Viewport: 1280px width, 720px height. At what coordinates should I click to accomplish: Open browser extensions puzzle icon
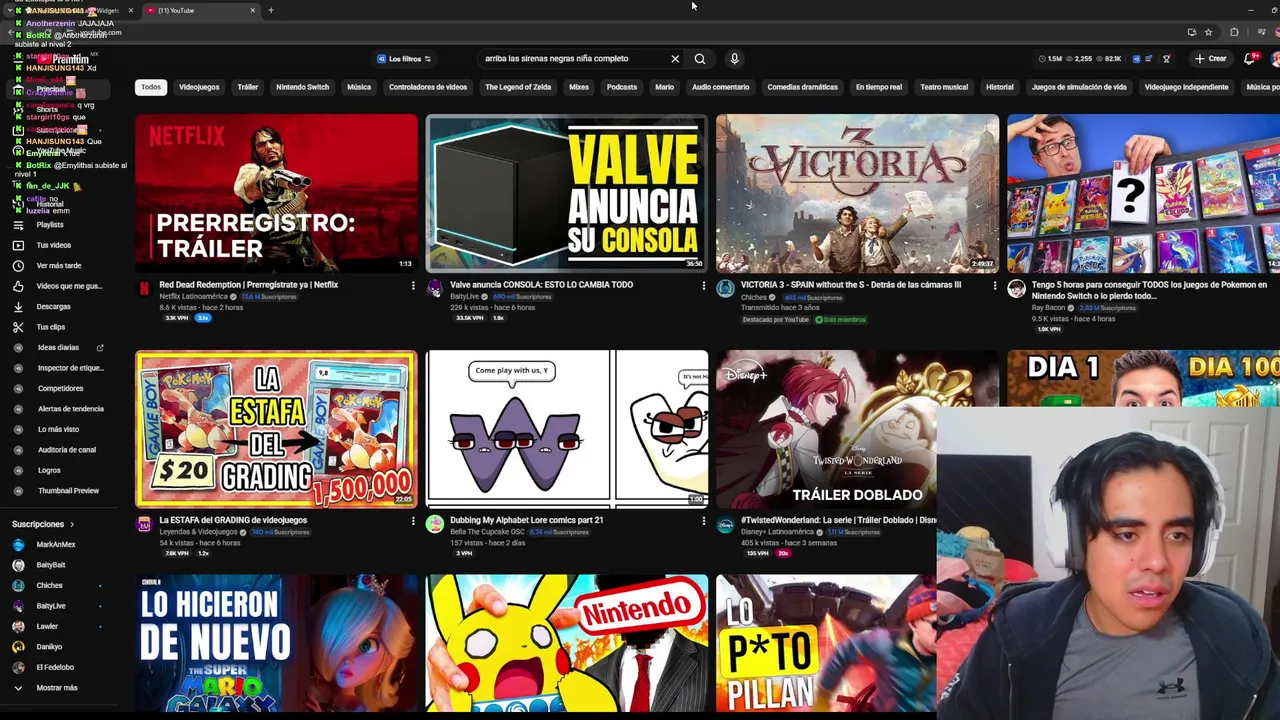pyautogui.click(x=1234, y=32)
